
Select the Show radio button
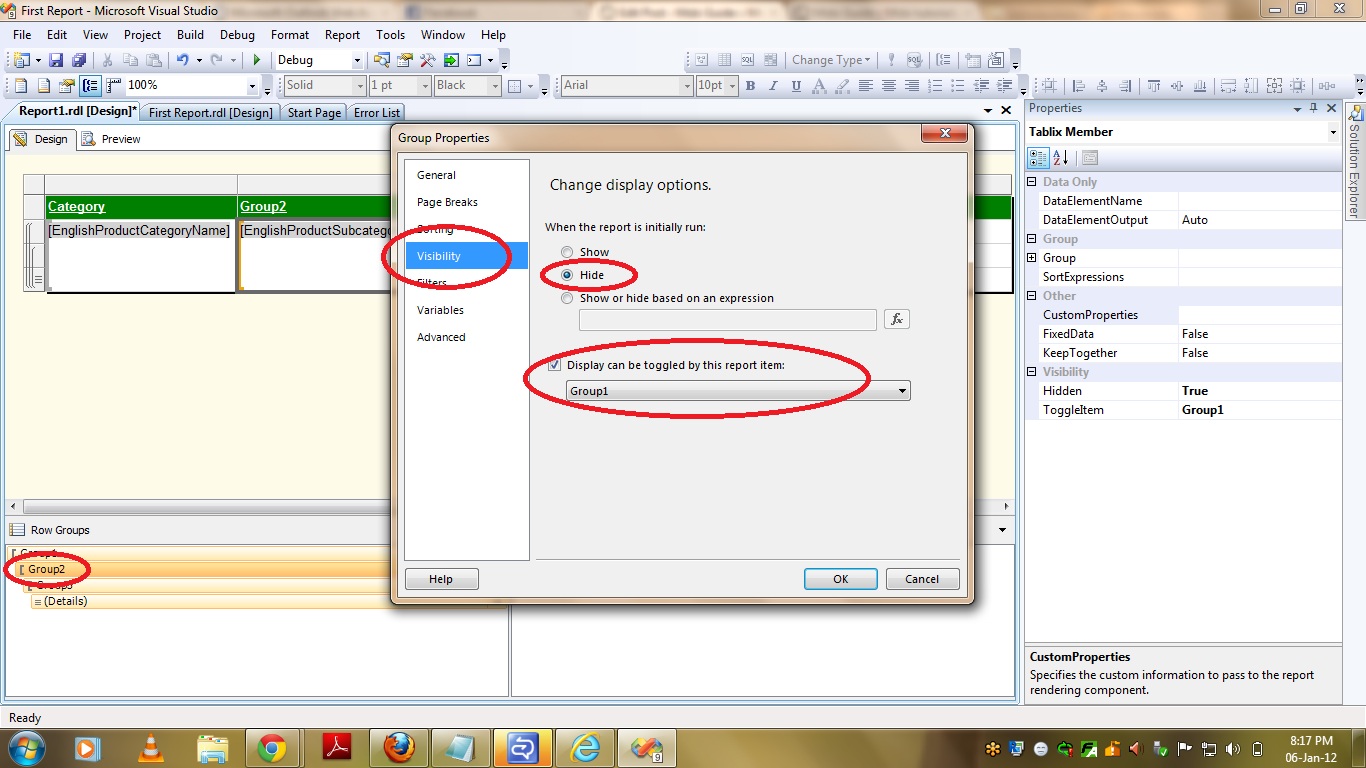pos(568,252)
